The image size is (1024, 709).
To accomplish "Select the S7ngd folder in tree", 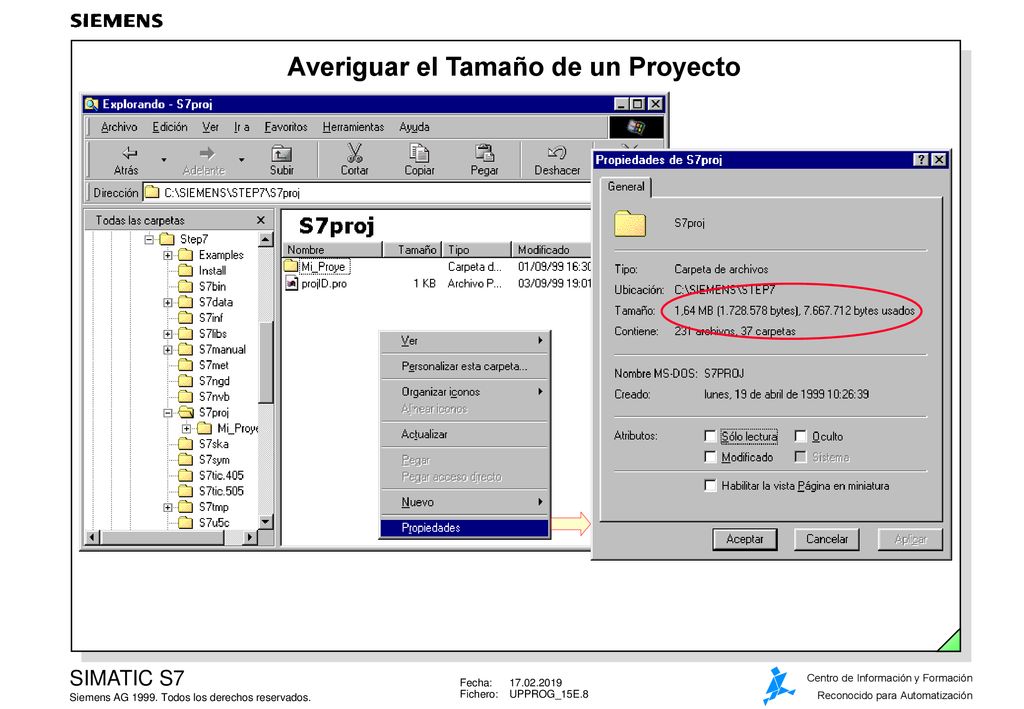I will 204,381.
